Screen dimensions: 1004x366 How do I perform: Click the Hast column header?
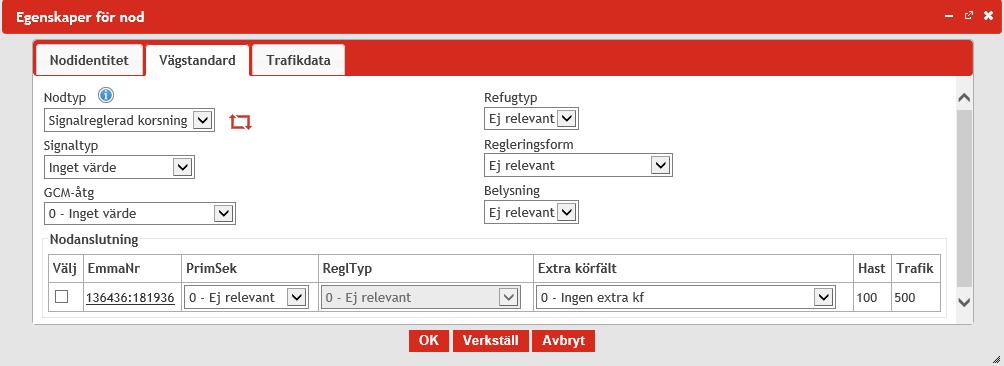(x=871, y=269)
